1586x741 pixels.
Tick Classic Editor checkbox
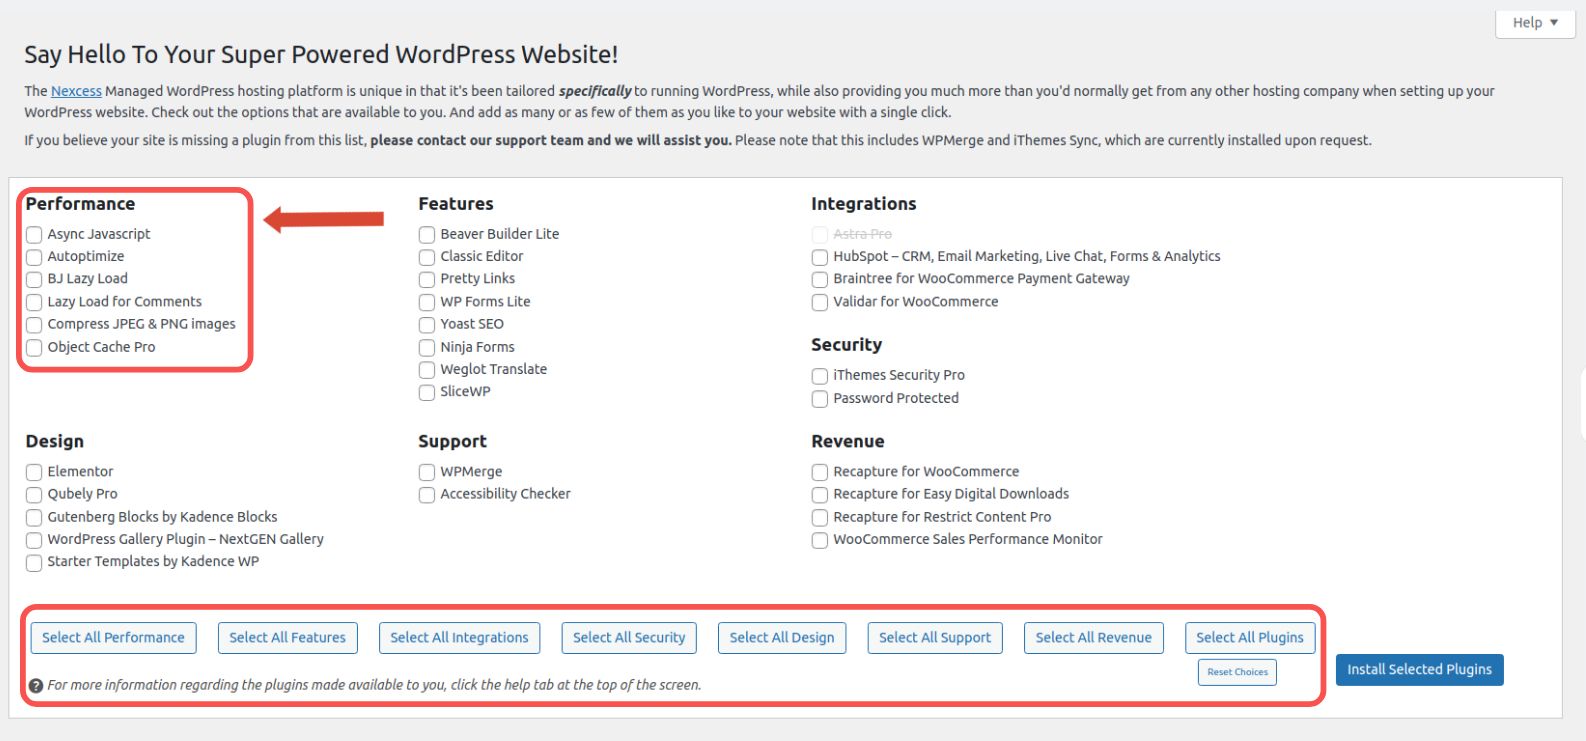[427, 257]
